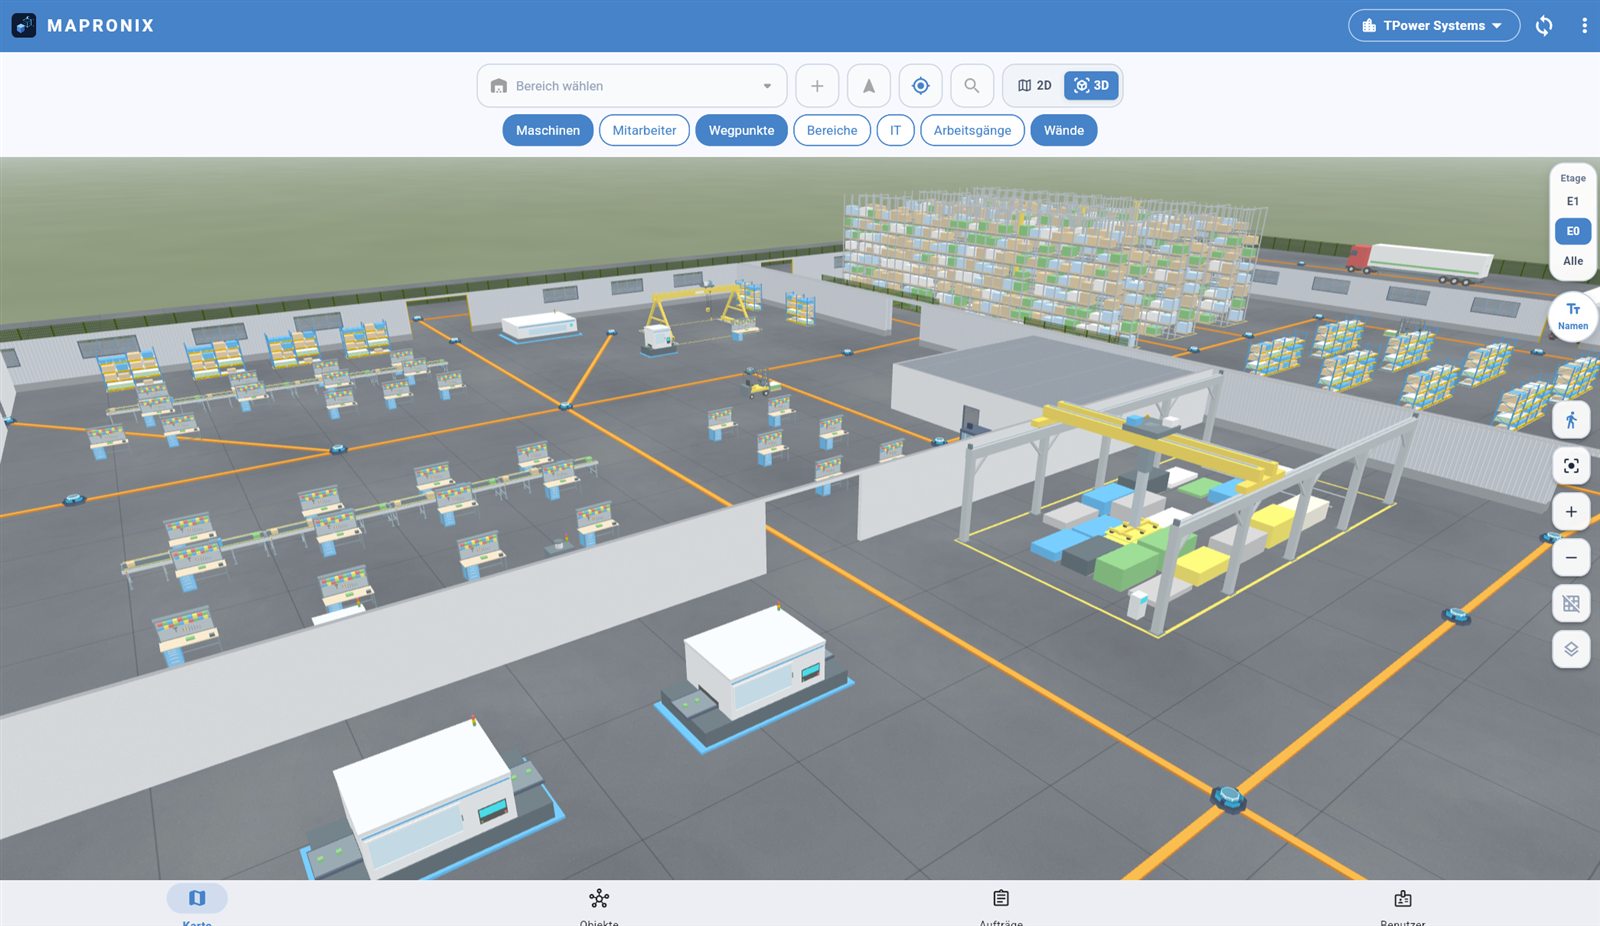The height and width of the screenshot is (926, 1600).
Task: Select floor E0
Action: click(x=1573, y=231)
